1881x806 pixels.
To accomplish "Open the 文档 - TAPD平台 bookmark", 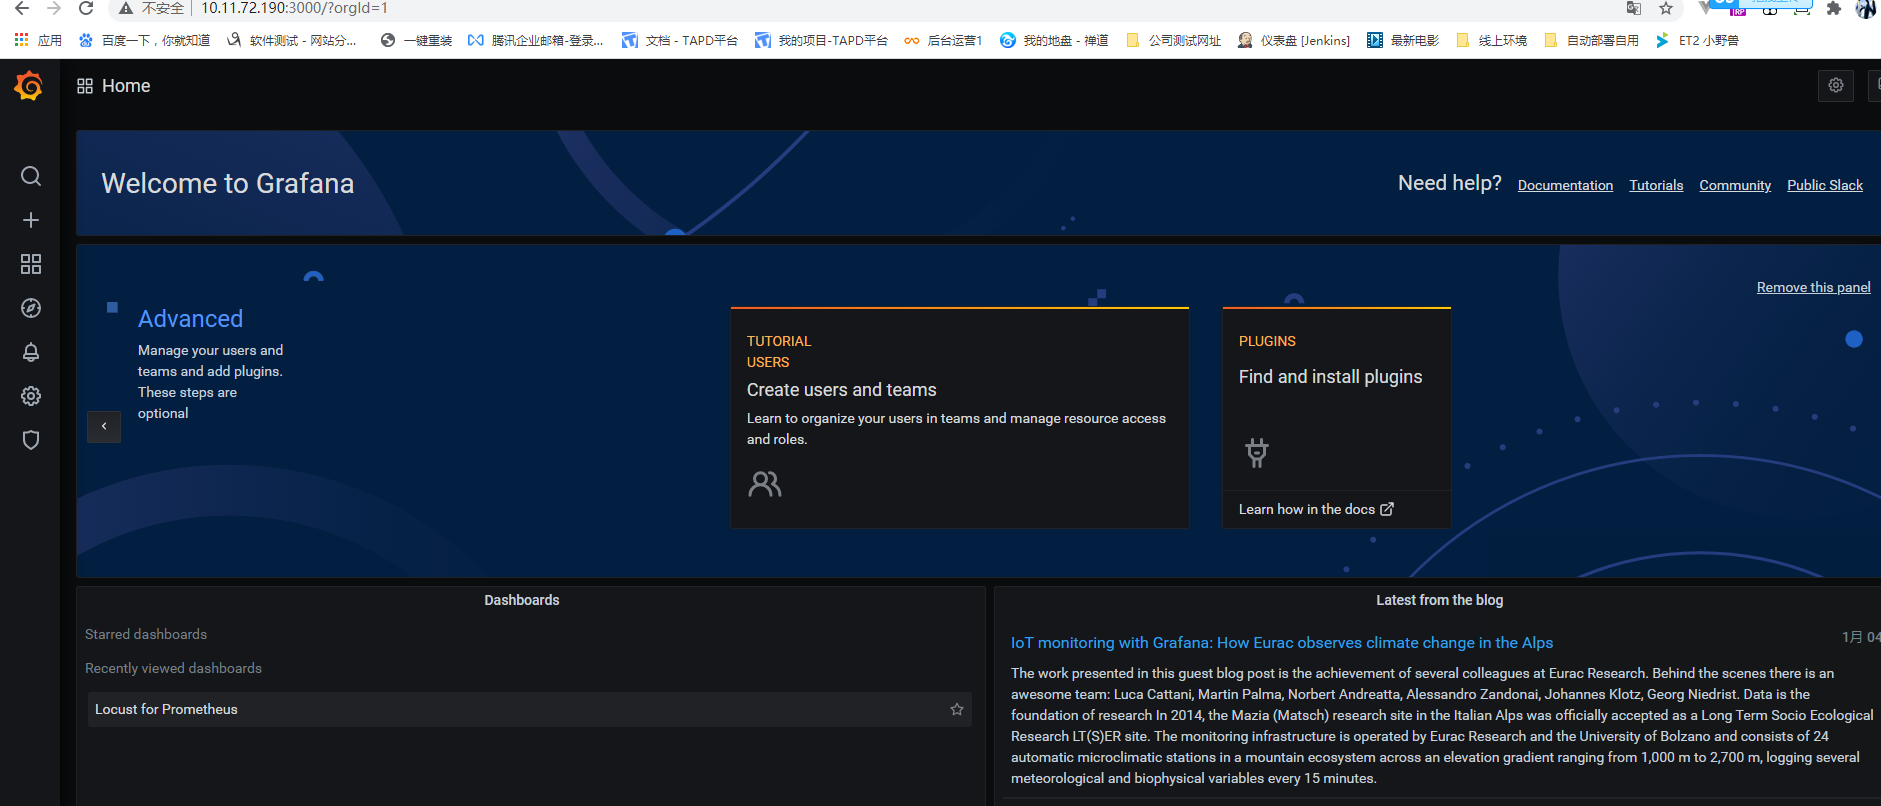I will [x=680, y=41].
